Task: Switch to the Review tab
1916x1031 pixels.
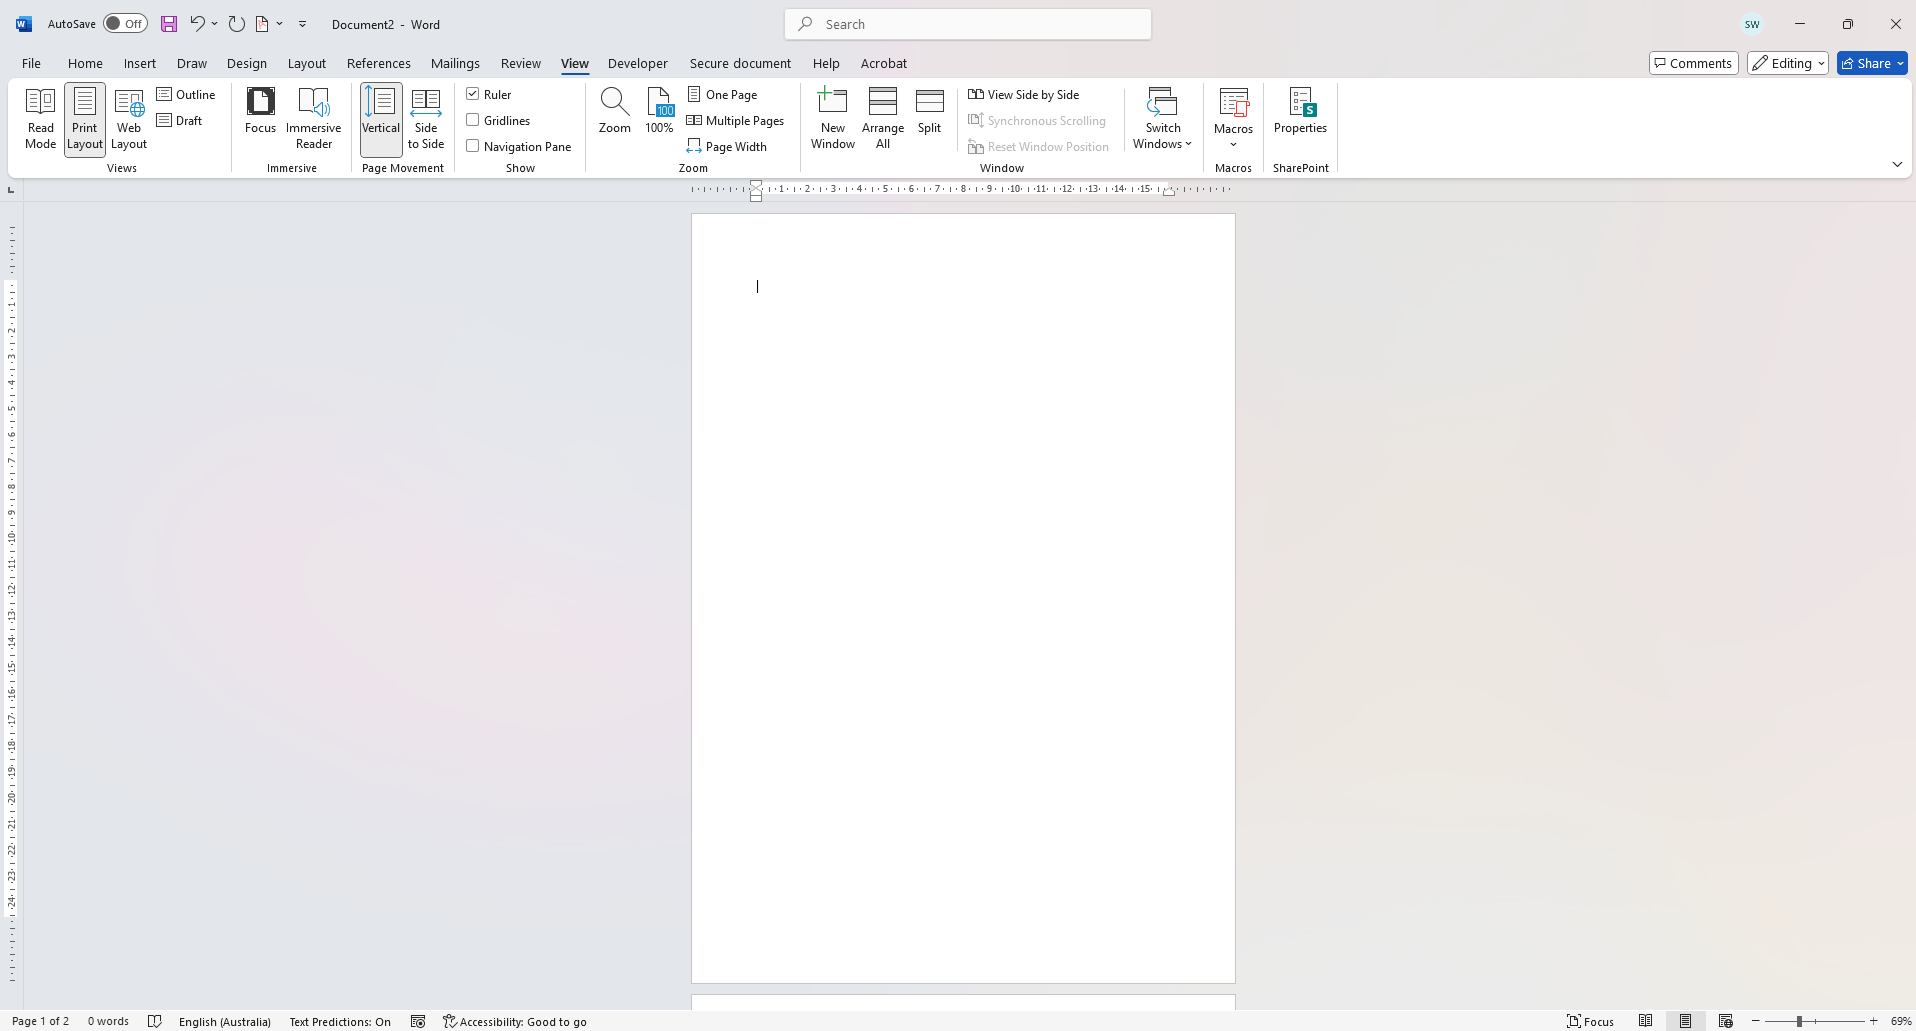Action: (x=520, y=63)
